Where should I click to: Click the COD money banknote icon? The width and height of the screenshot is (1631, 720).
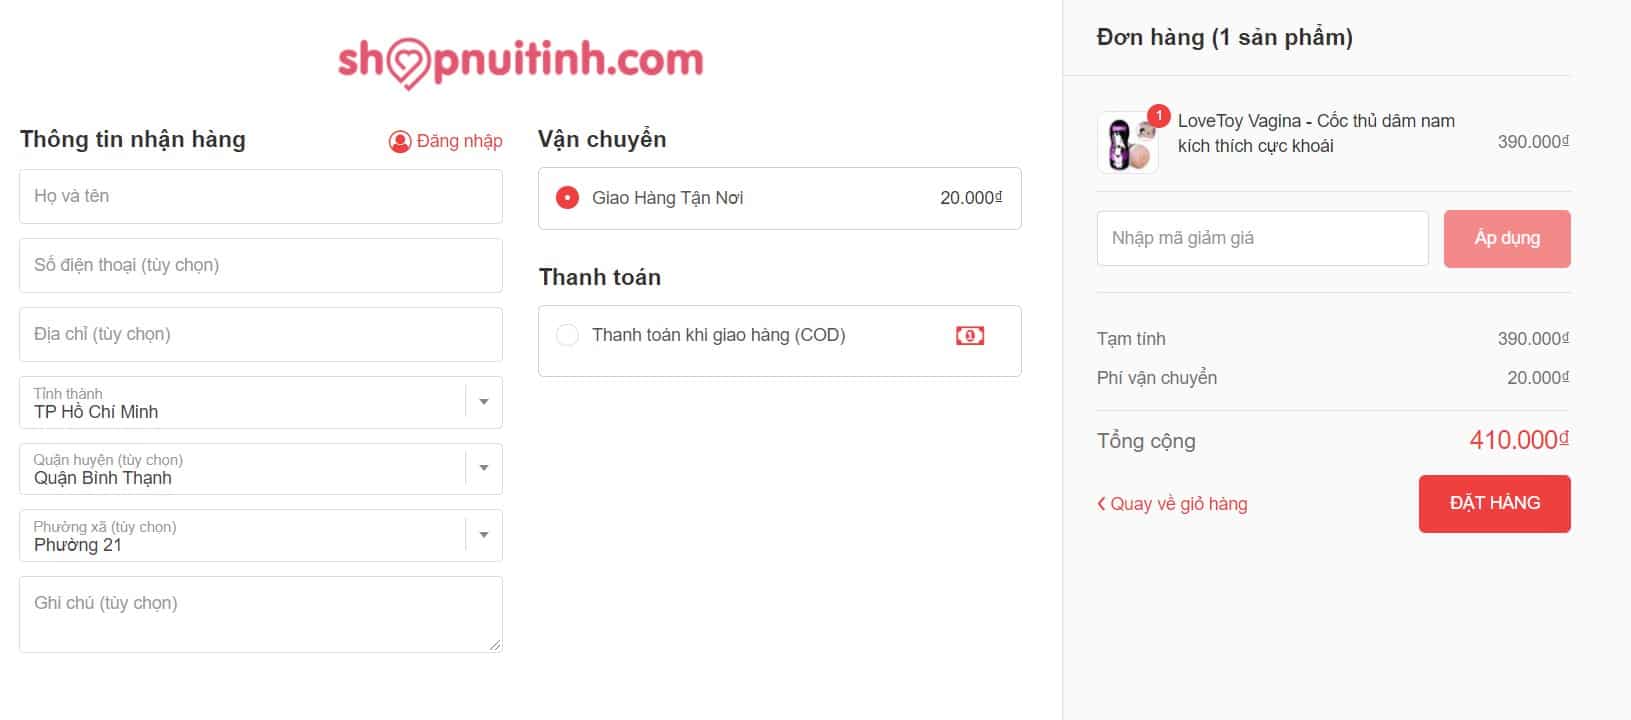coord(971,335)
